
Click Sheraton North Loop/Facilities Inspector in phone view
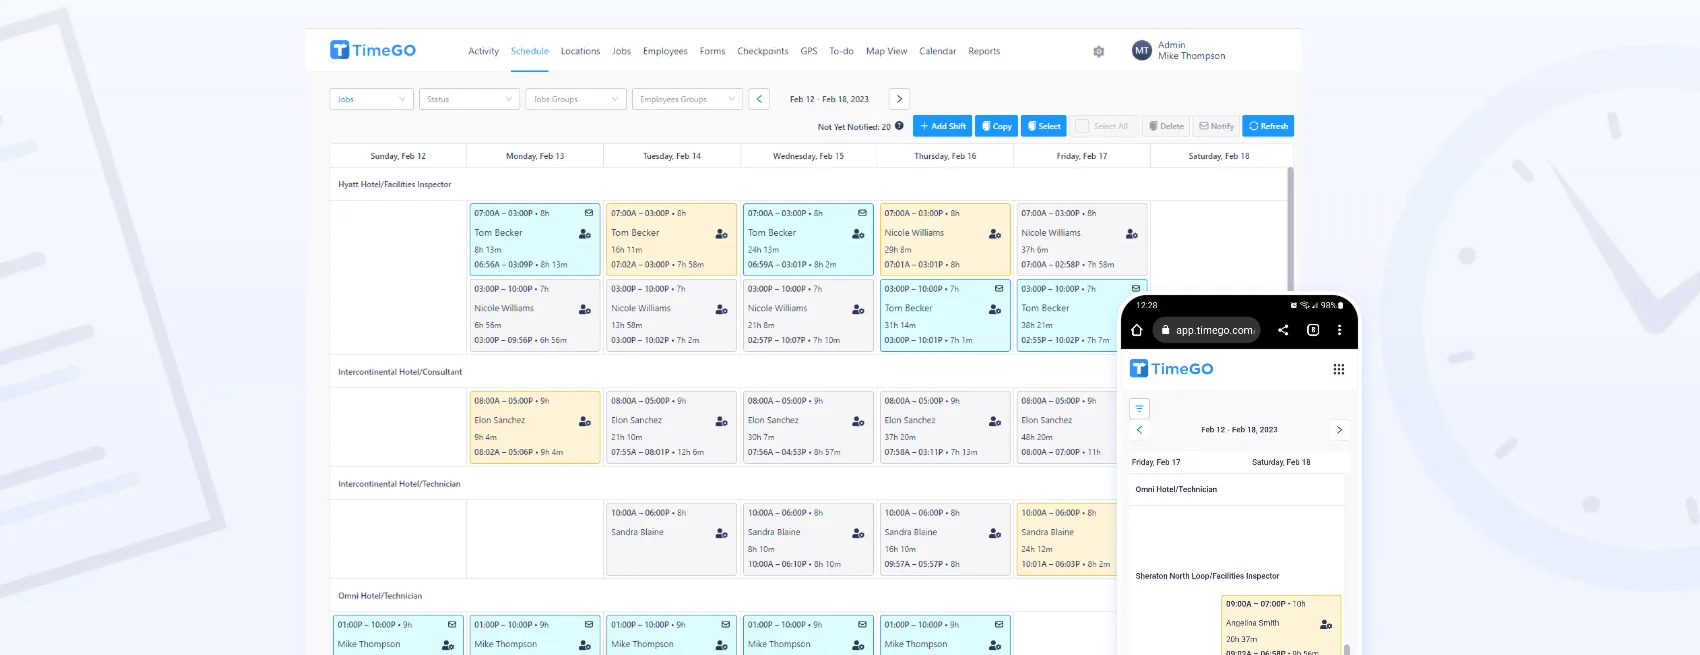[1207, 576]
